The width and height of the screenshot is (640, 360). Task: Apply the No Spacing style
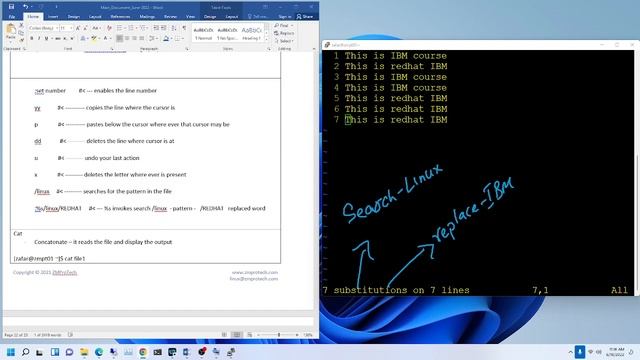point(227,33)
